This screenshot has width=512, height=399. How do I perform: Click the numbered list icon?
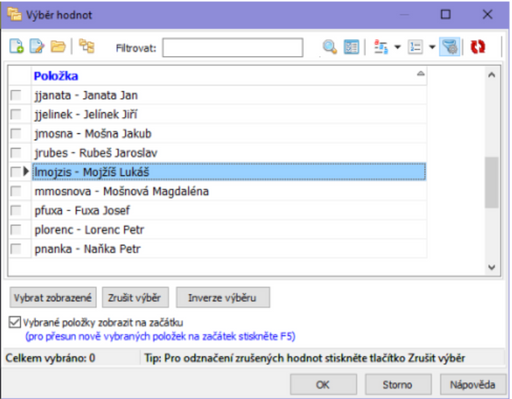415,47
